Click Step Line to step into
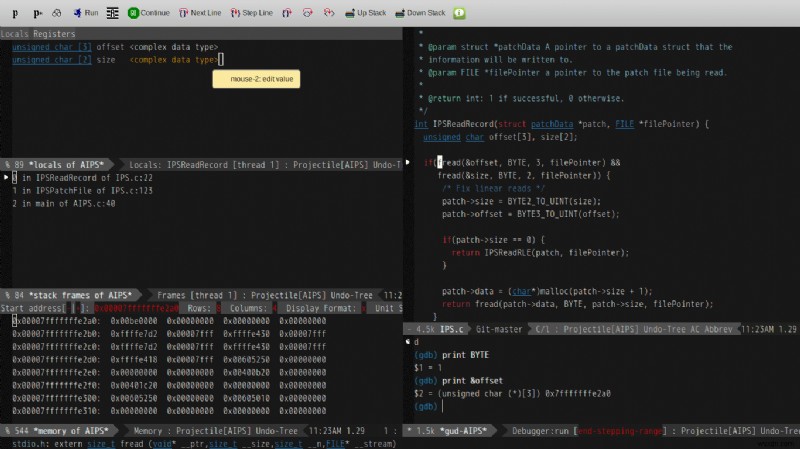The width and height of the screenshot is (800, 449). tap(254, 13)
